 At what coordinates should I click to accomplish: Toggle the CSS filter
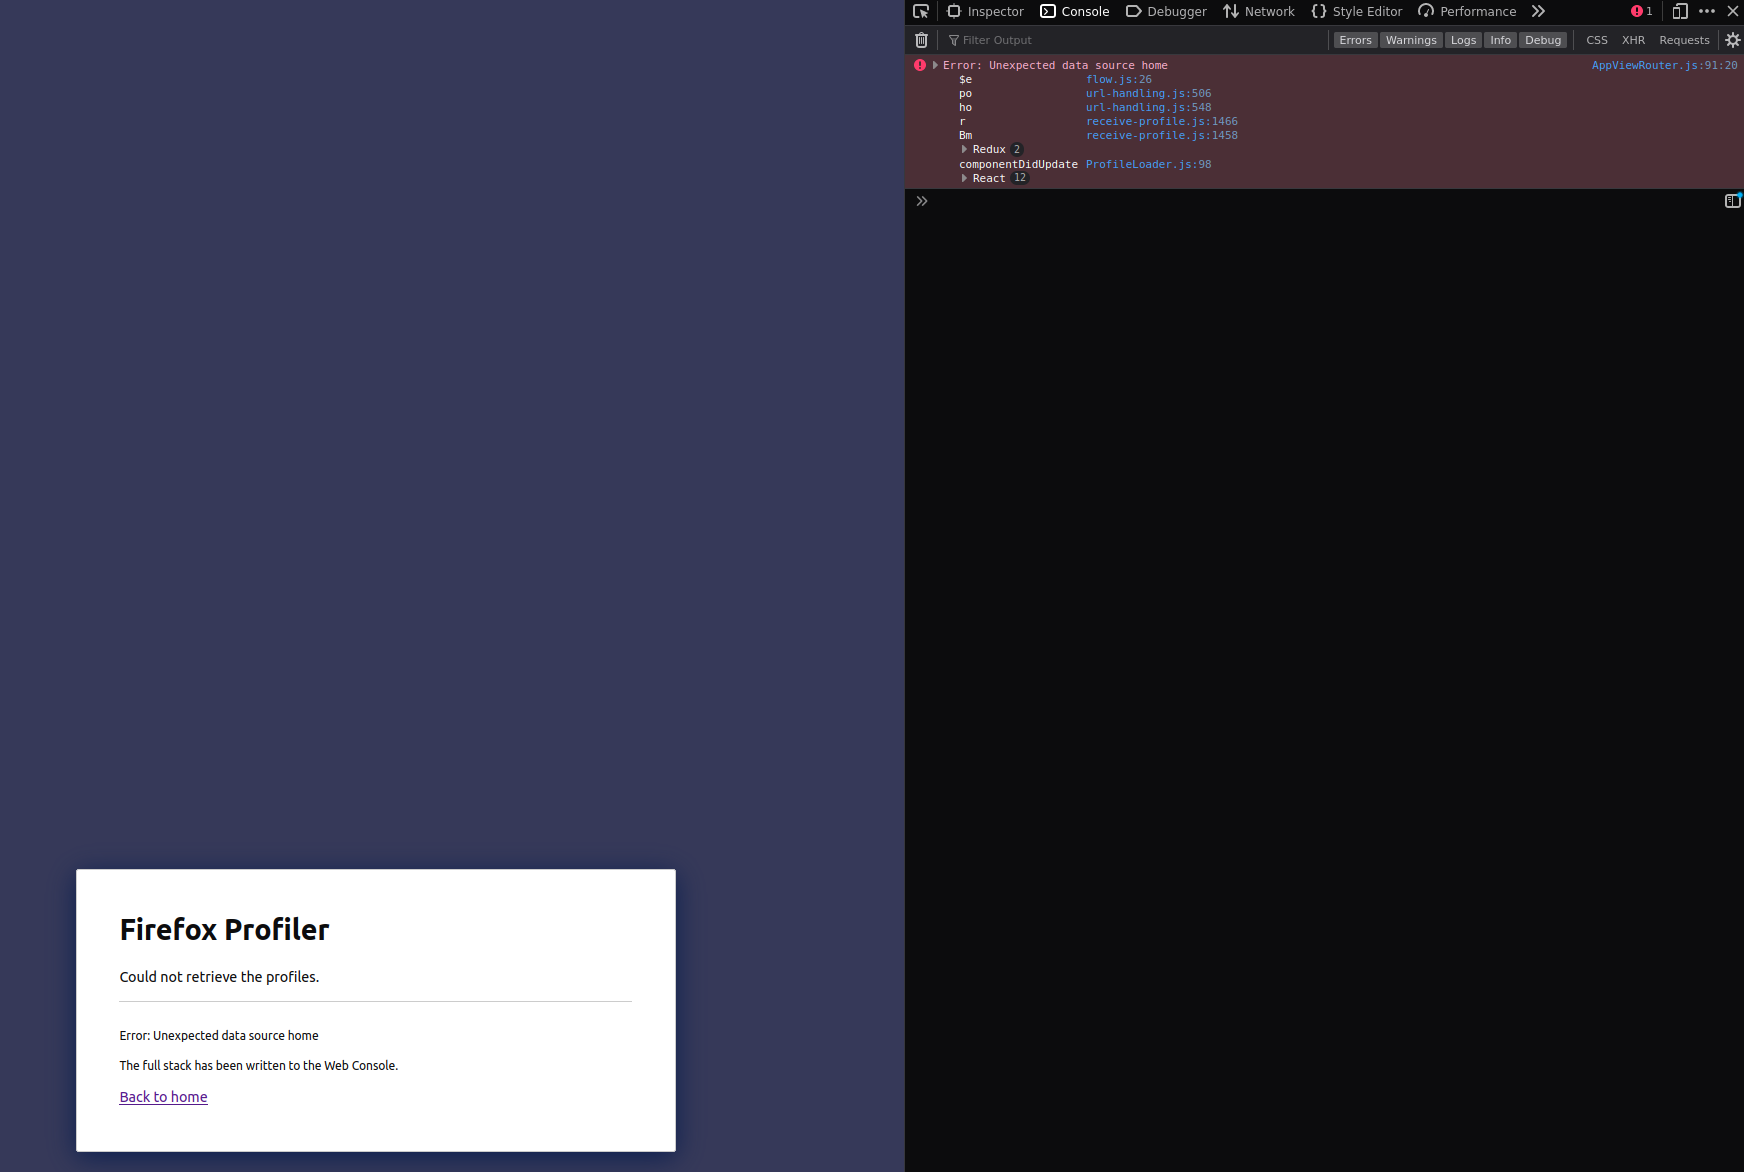pos(1597,40)
